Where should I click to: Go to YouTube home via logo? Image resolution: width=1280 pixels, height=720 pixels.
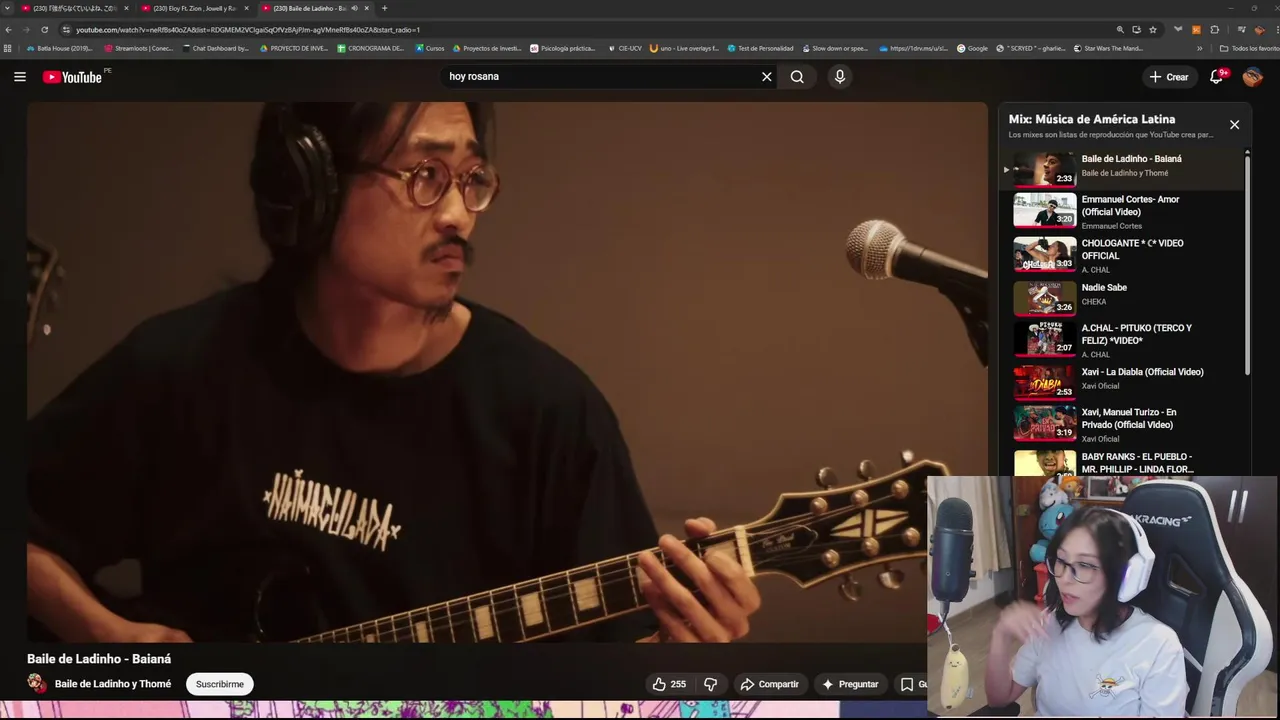(72, 77)
